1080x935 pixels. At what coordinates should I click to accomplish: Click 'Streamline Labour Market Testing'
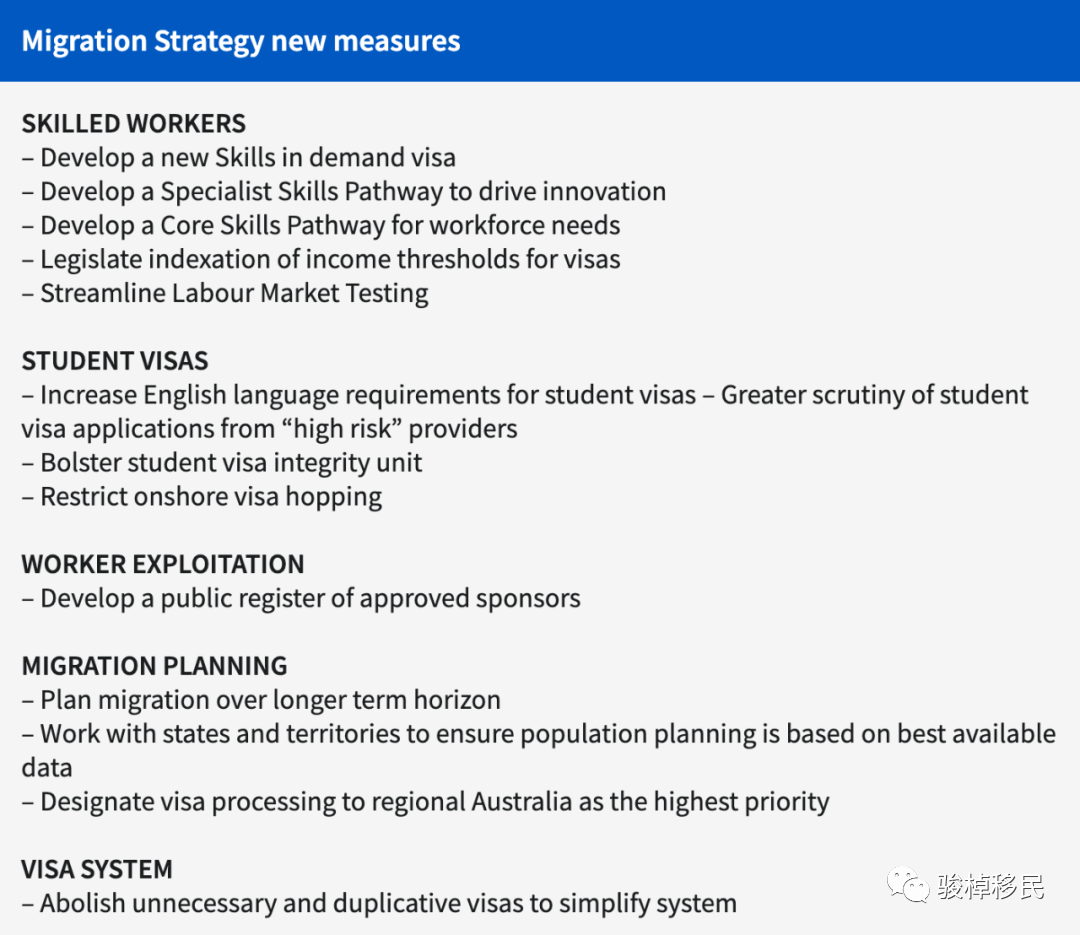coord(225,294)
